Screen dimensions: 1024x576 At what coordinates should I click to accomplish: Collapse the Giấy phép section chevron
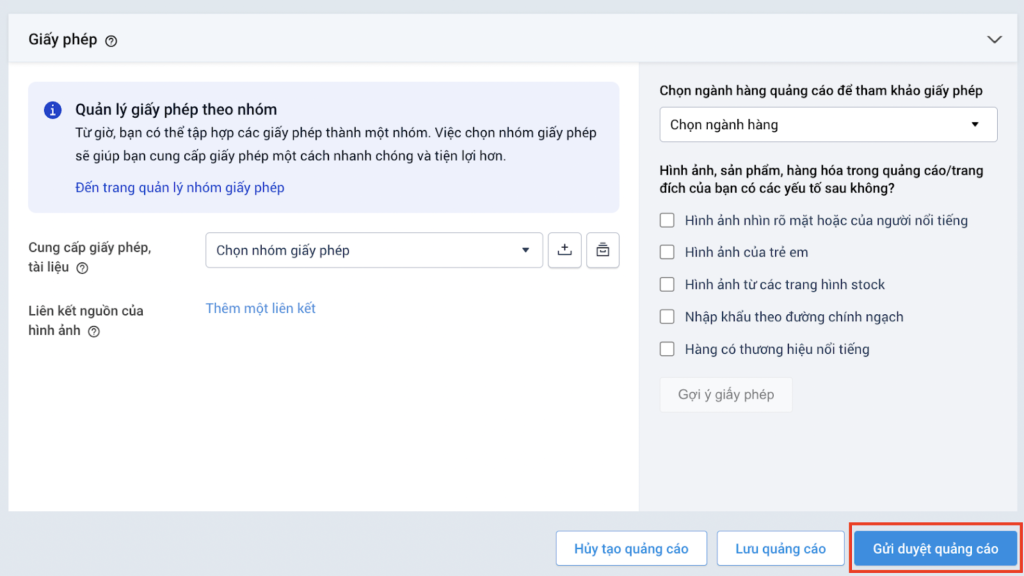point(994,40)
